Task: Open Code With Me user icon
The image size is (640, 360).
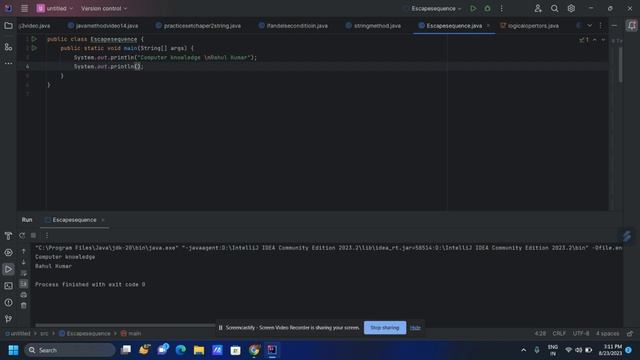Action: click(538, 8)
